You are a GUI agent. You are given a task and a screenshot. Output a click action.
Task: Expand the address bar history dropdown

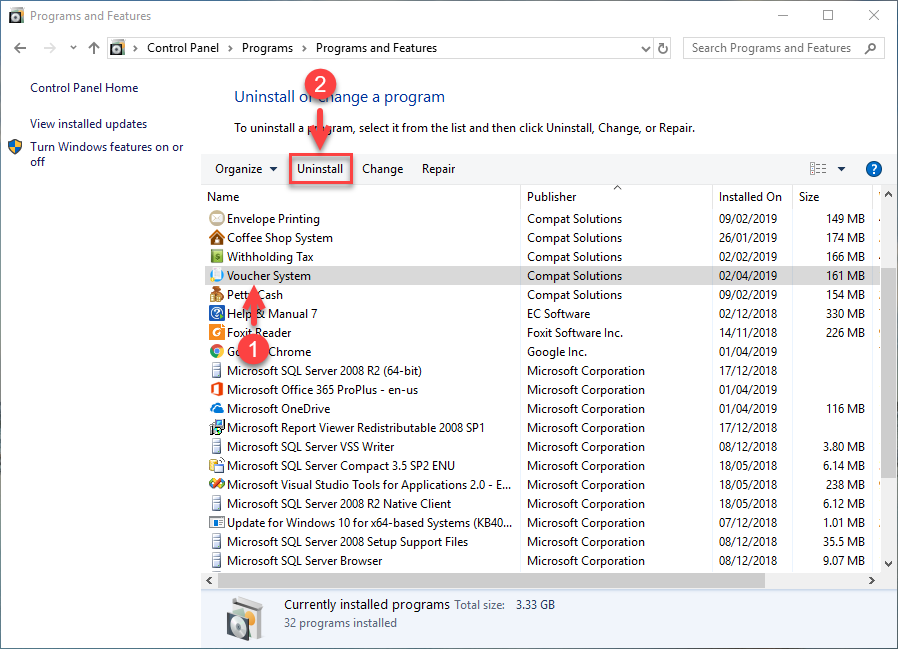click(645, 49)
